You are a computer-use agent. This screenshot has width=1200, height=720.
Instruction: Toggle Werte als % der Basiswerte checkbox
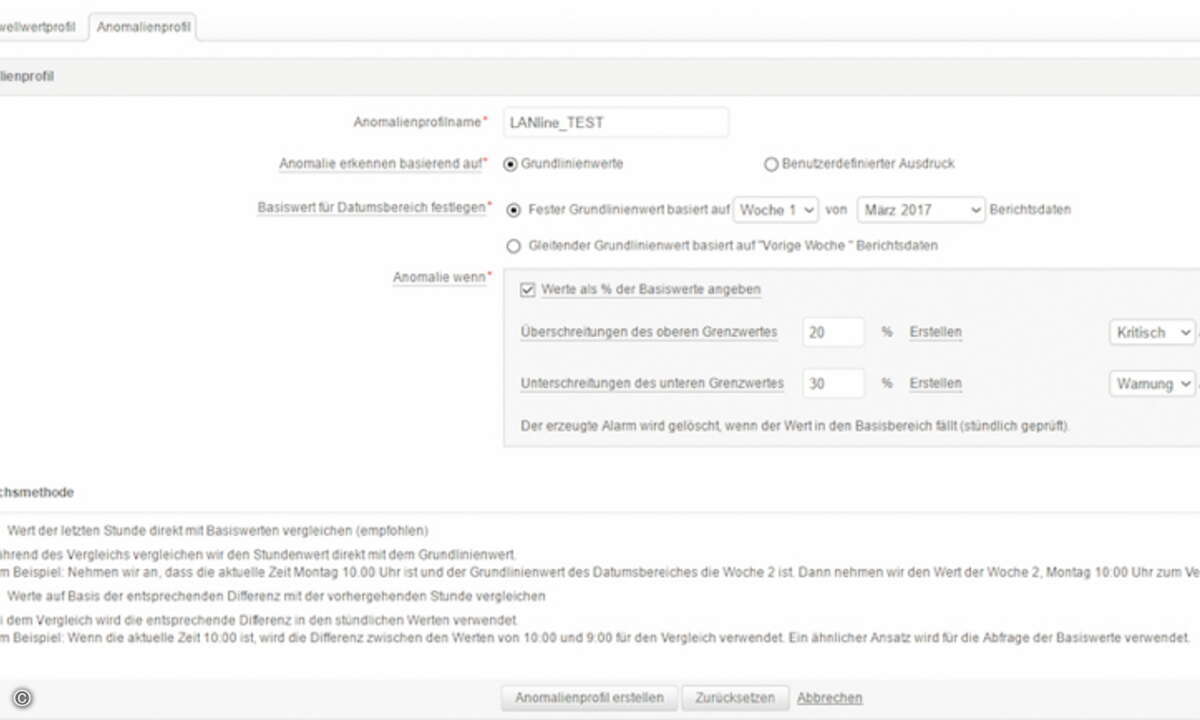tap(528, 290)
